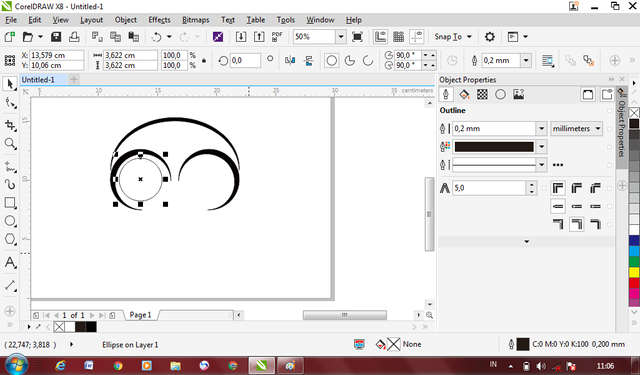
Task: Mirror the object horizontally
Action: (290, 61)
